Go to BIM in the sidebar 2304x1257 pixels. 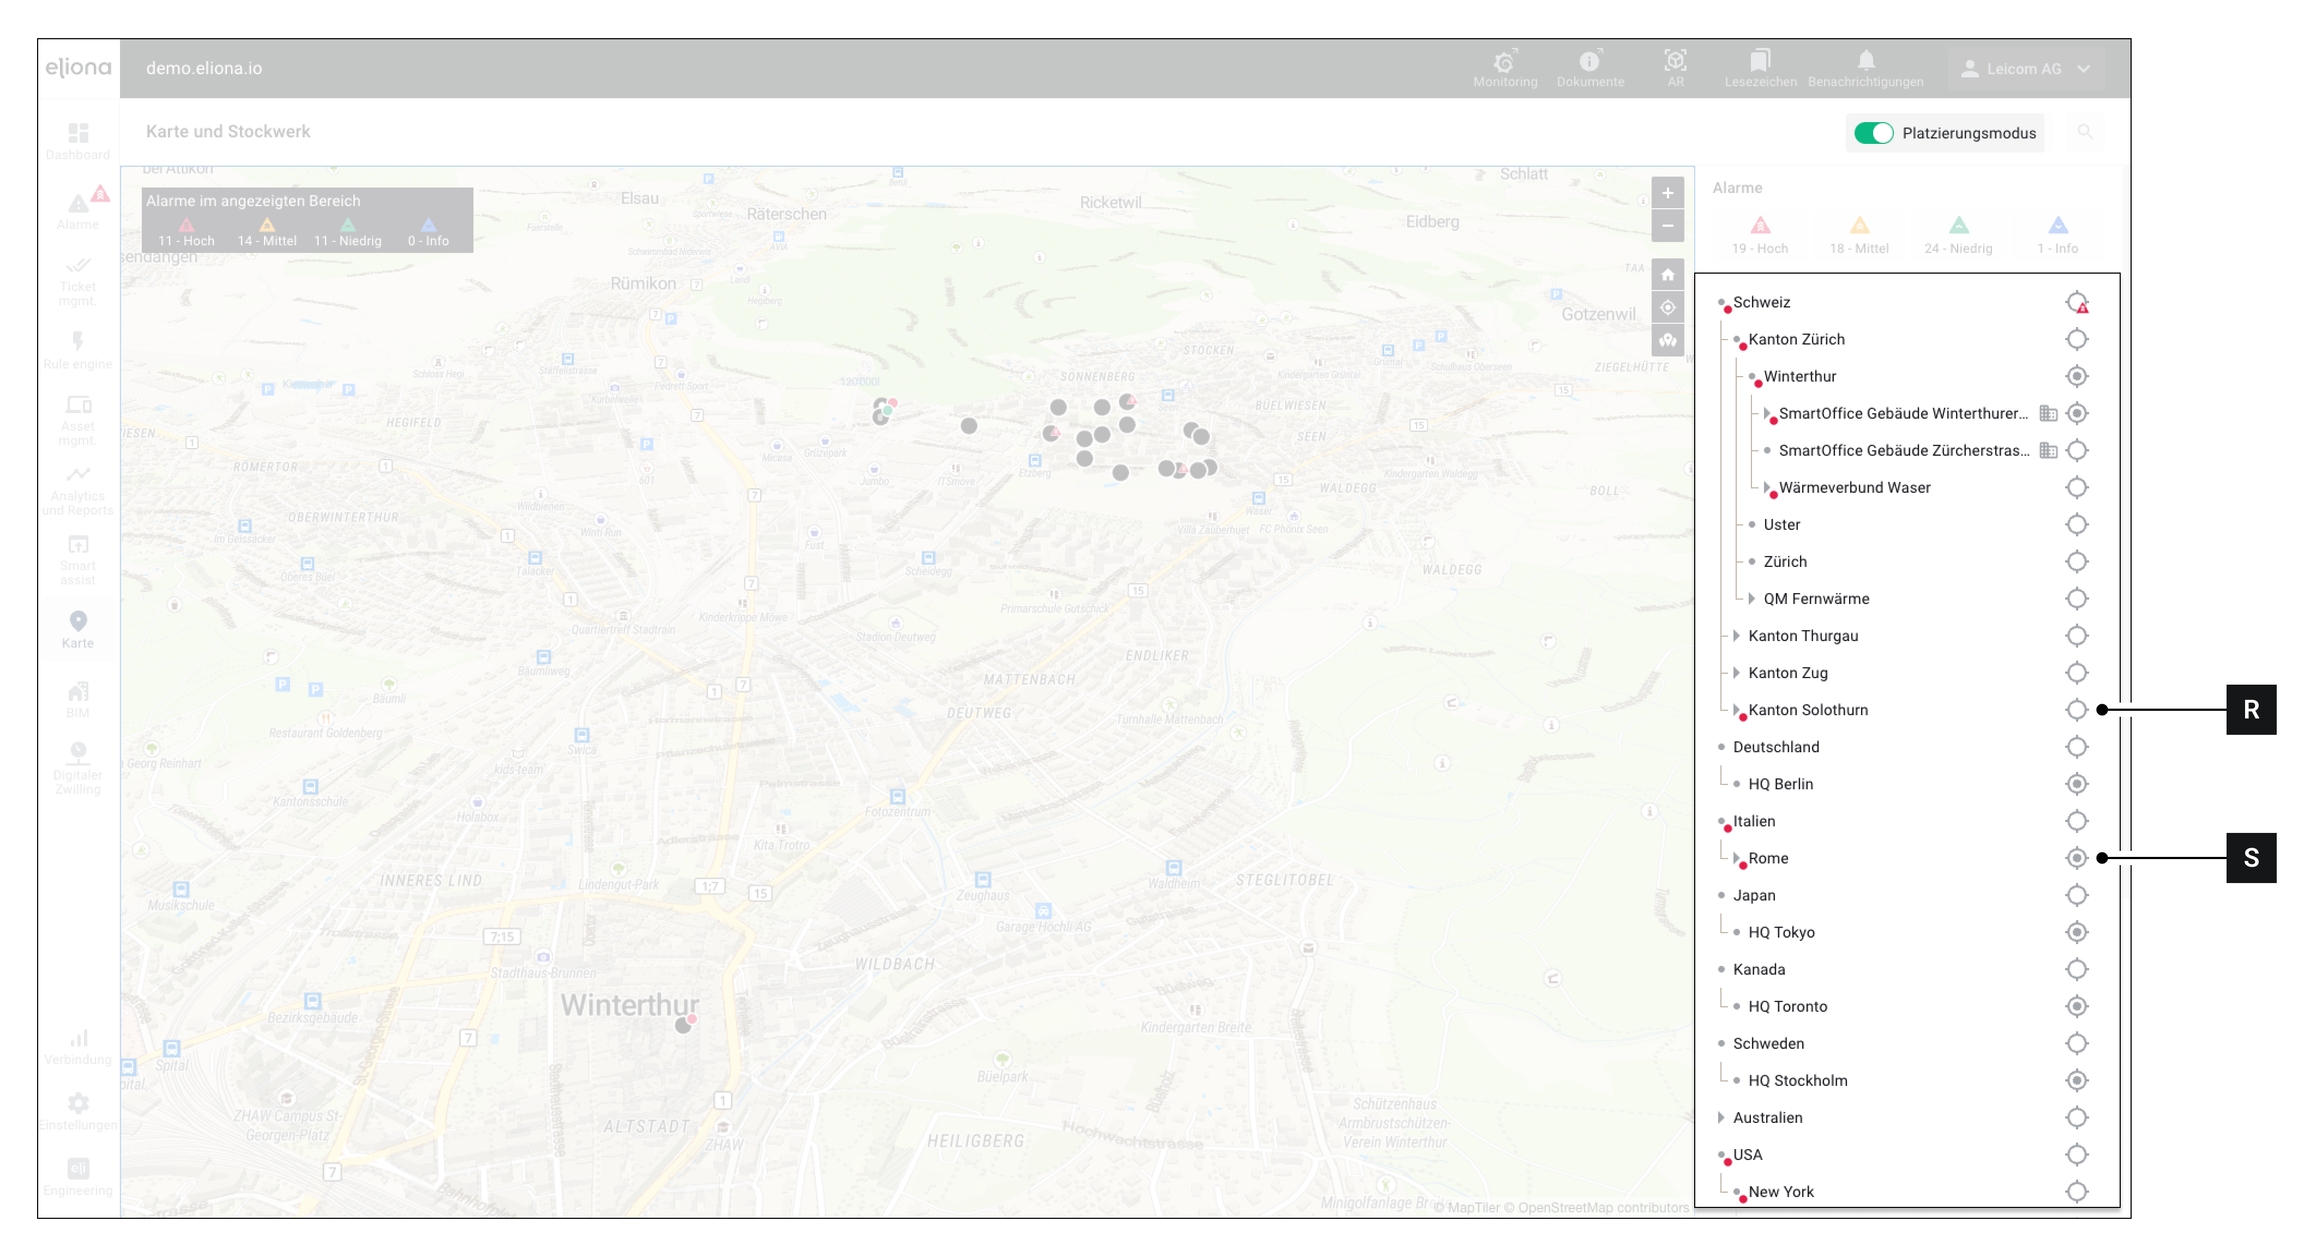point(78,699)
